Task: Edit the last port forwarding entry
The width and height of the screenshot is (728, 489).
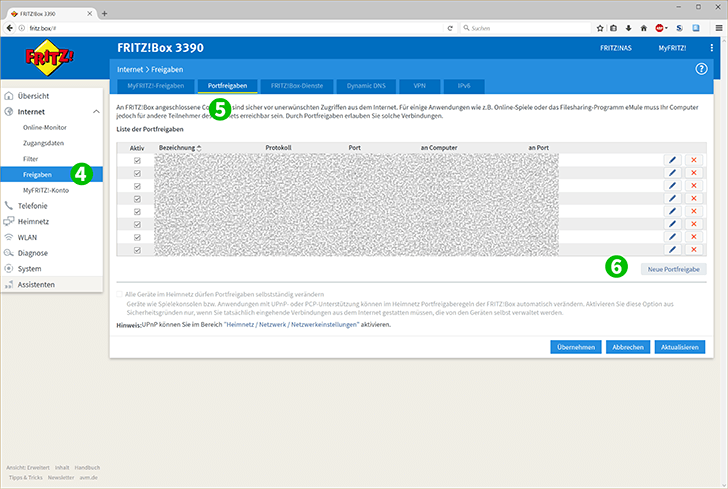Action: coord(672,249)
